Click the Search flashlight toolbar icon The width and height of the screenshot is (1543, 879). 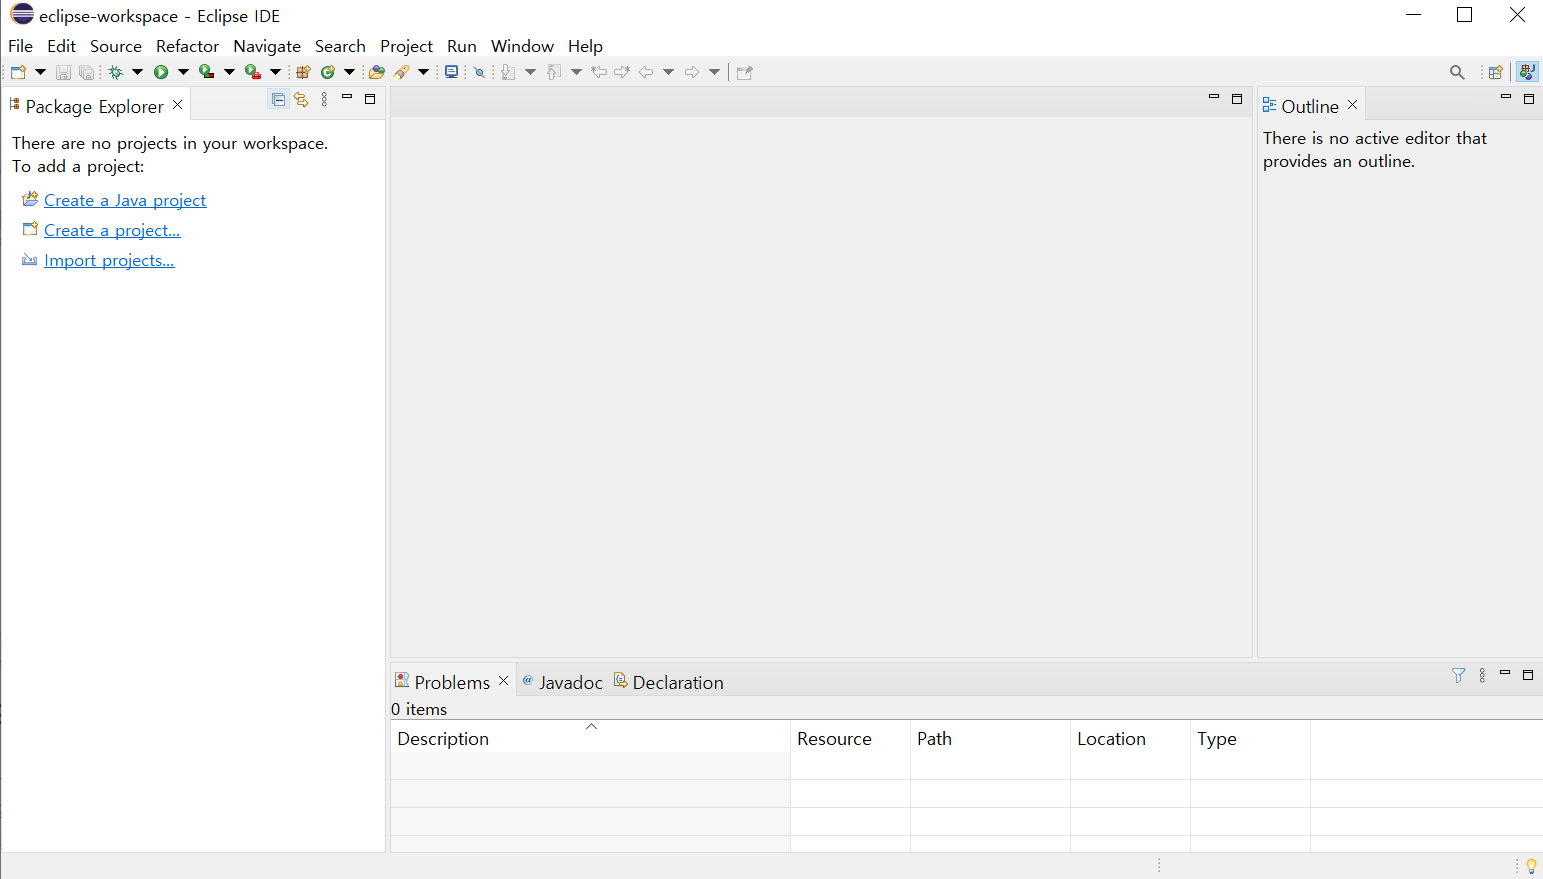point(401,72)
